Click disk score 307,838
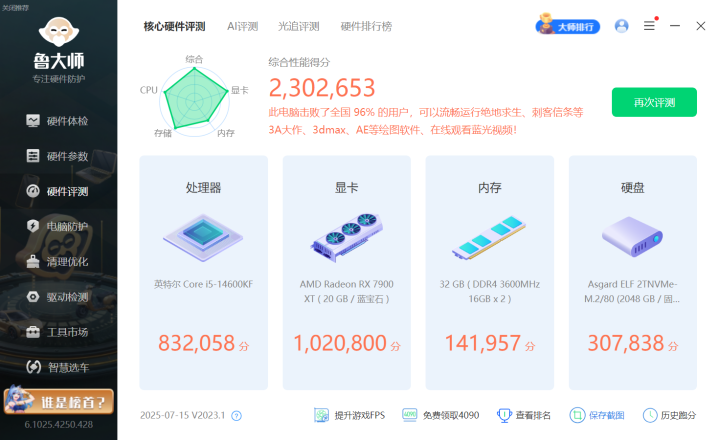This screenshot has height=440, width=719. pyautogui.click(x=626, y=343)
